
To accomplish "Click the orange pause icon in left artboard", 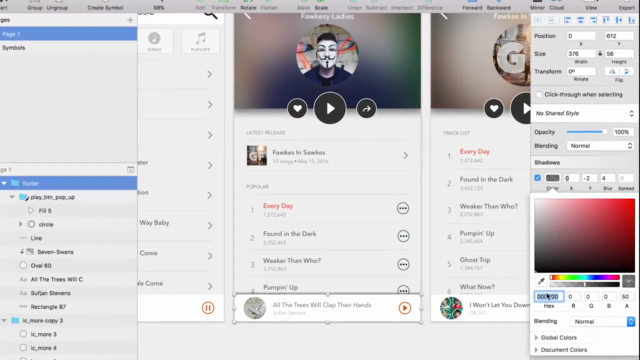I will click(208, 308).
